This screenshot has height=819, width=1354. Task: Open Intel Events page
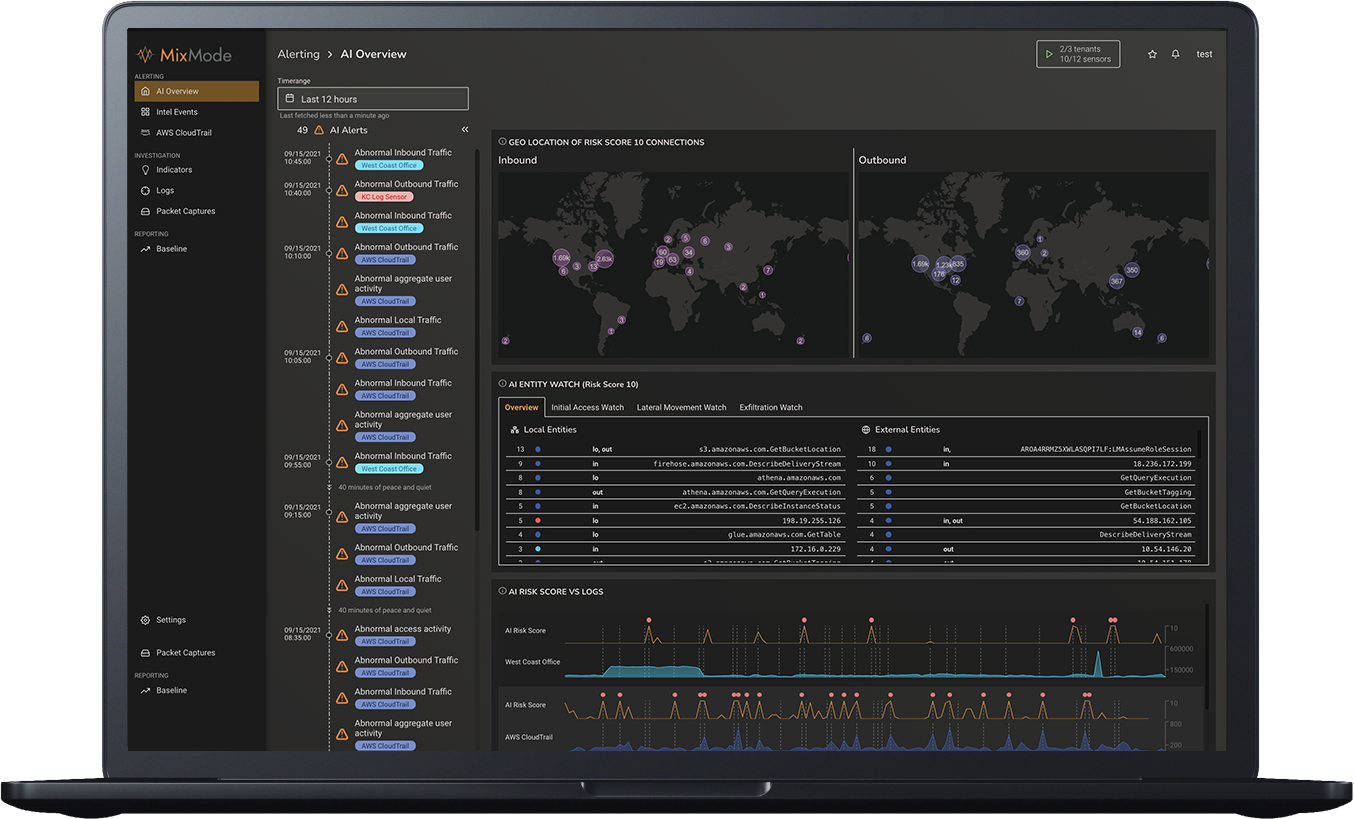(177, 112)
